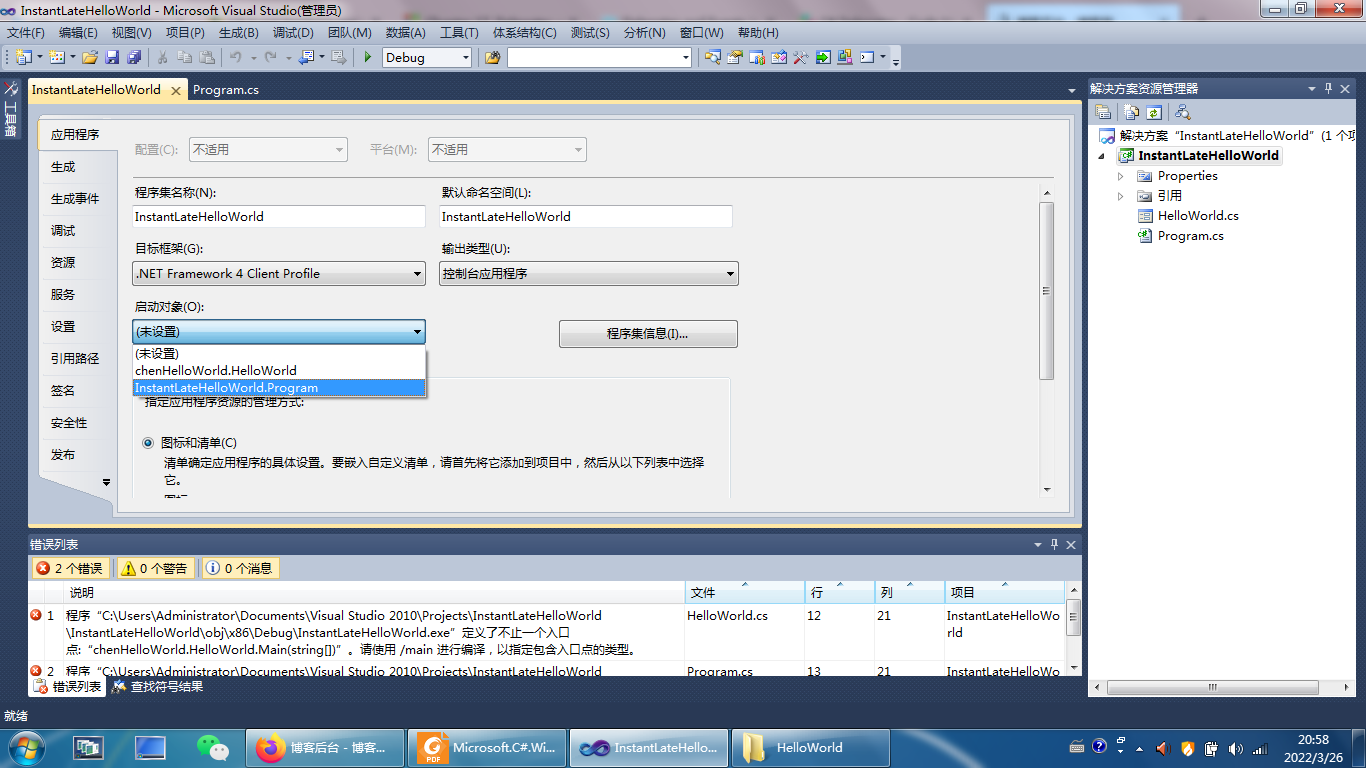Switch to the Program.cs tab
Image resolution: width=1366 pixels, height=768 pixels.
pos(226,90)
